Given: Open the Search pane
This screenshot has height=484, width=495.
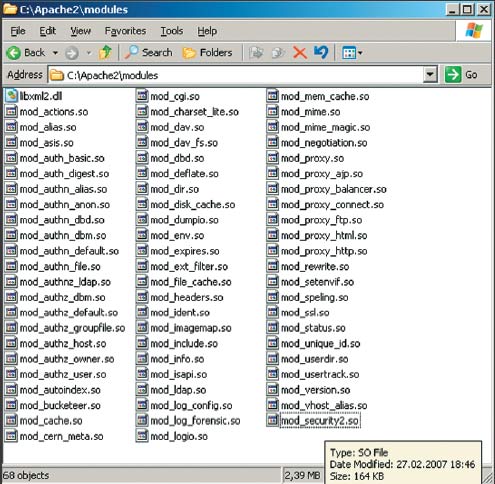Looking at the screenshot, I should point(149,52).
